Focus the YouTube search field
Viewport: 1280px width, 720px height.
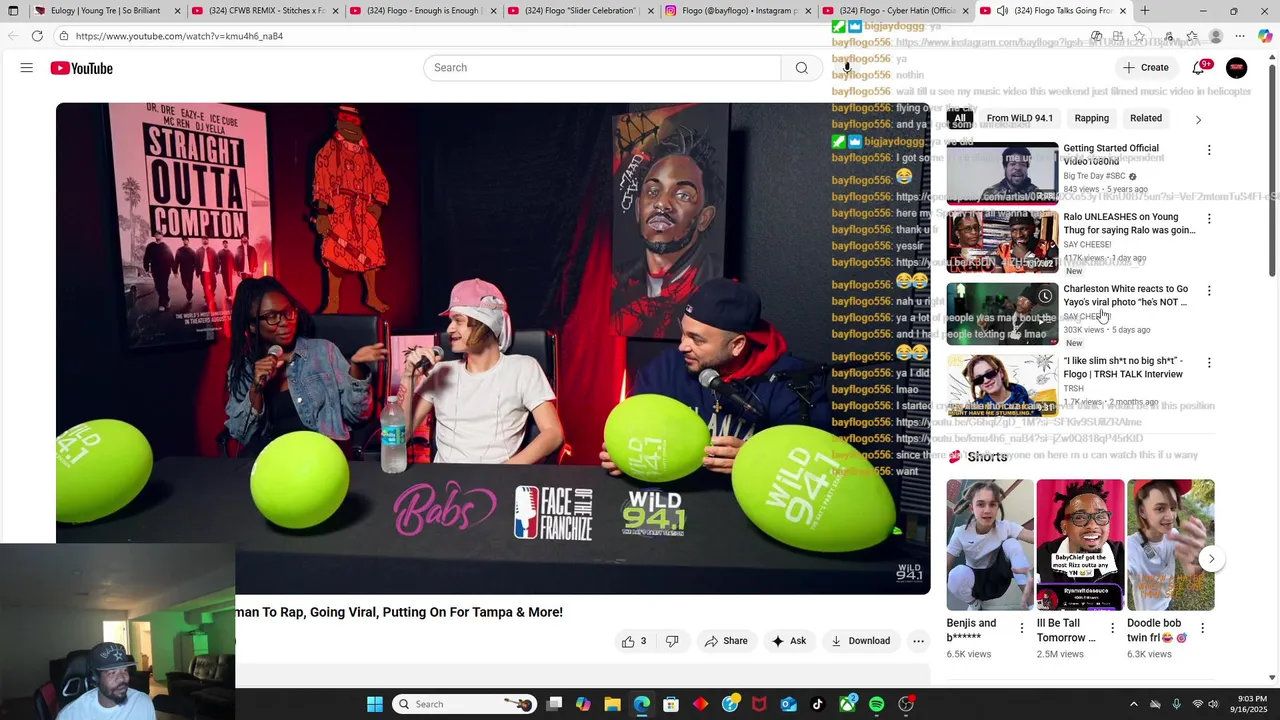(x=602, y=68)
